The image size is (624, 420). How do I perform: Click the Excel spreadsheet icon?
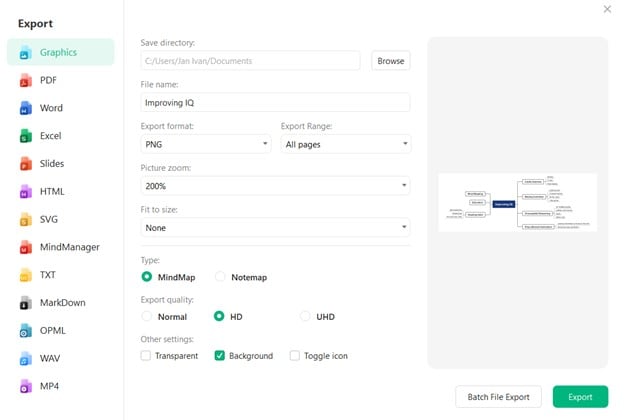tap(25, 136)
